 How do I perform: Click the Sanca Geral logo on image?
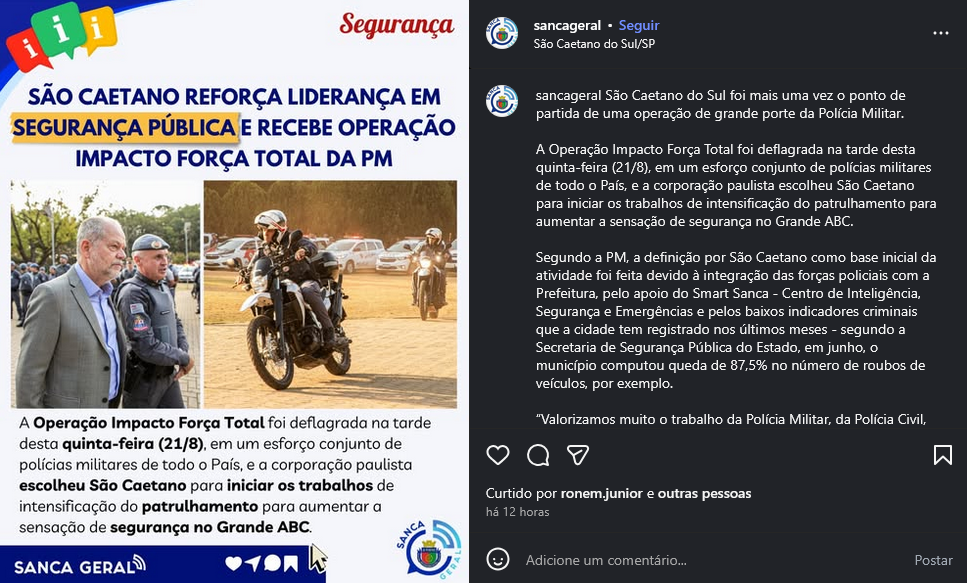(x=429, y=548)
